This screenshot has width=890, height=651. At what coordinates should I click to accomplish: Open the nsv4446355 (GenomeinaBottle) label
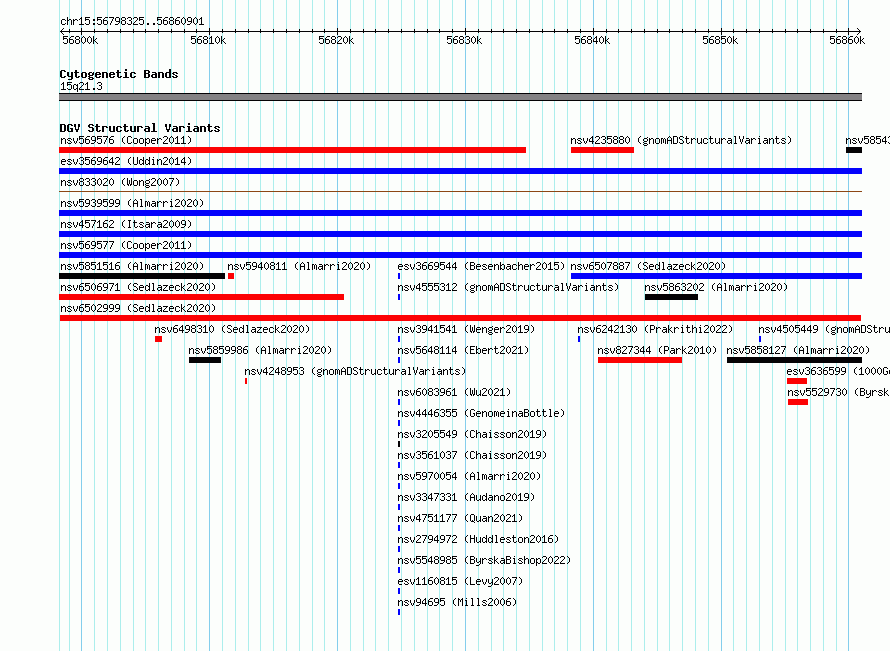[481, 413]
